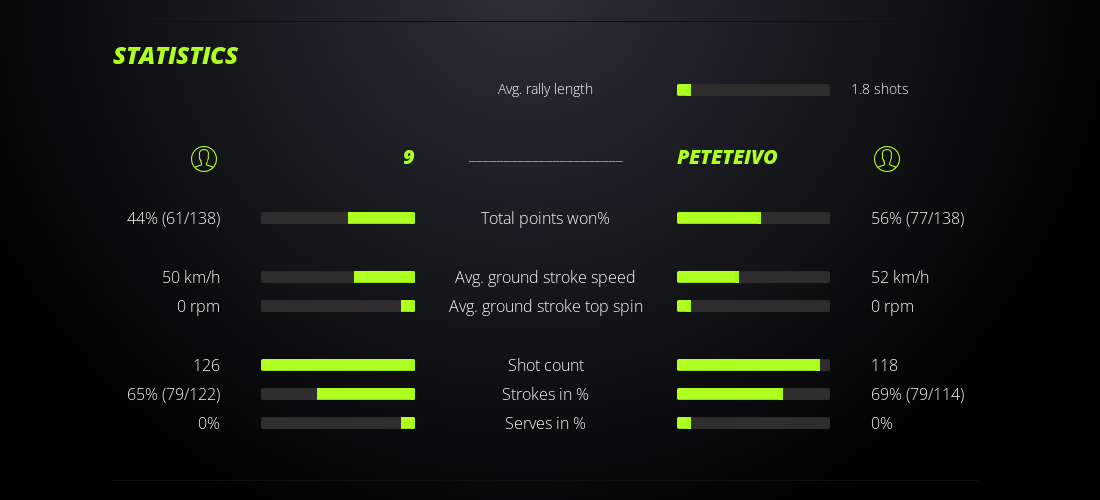
Task: Click the STATISTICS heading
Action: 176,56
